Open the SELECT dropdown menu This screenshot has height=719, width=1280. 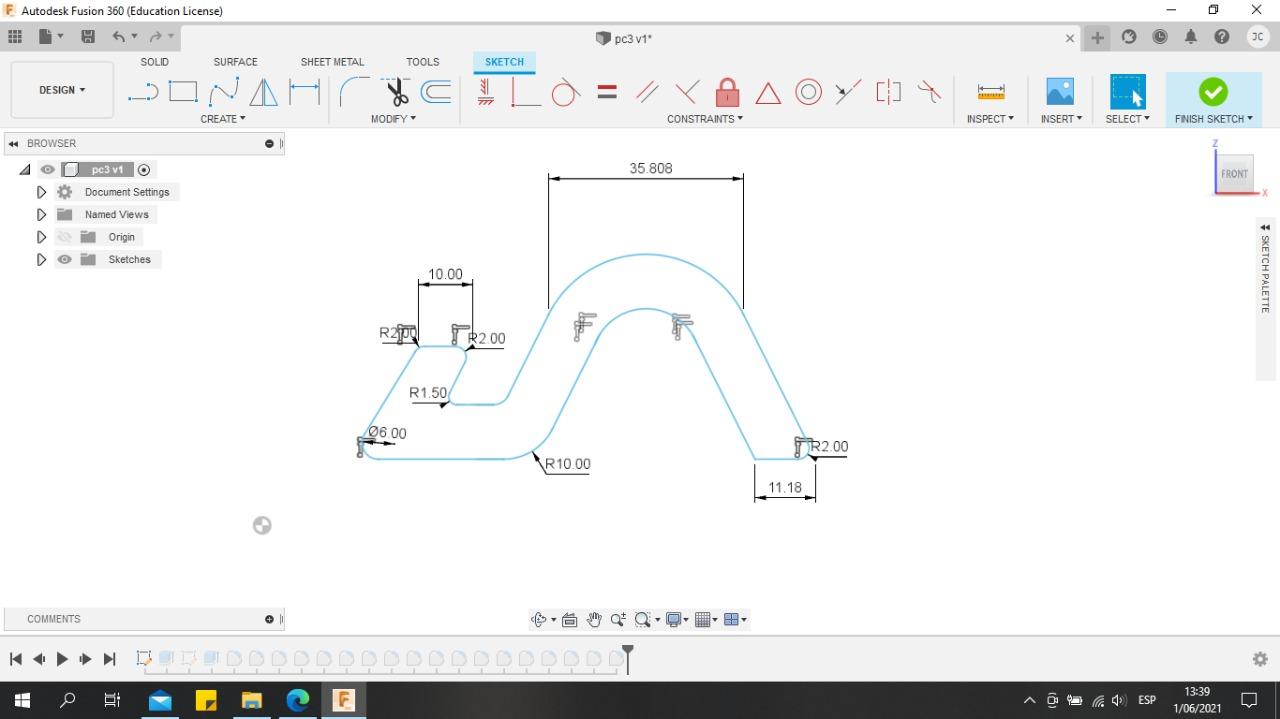pos(1127,119)
